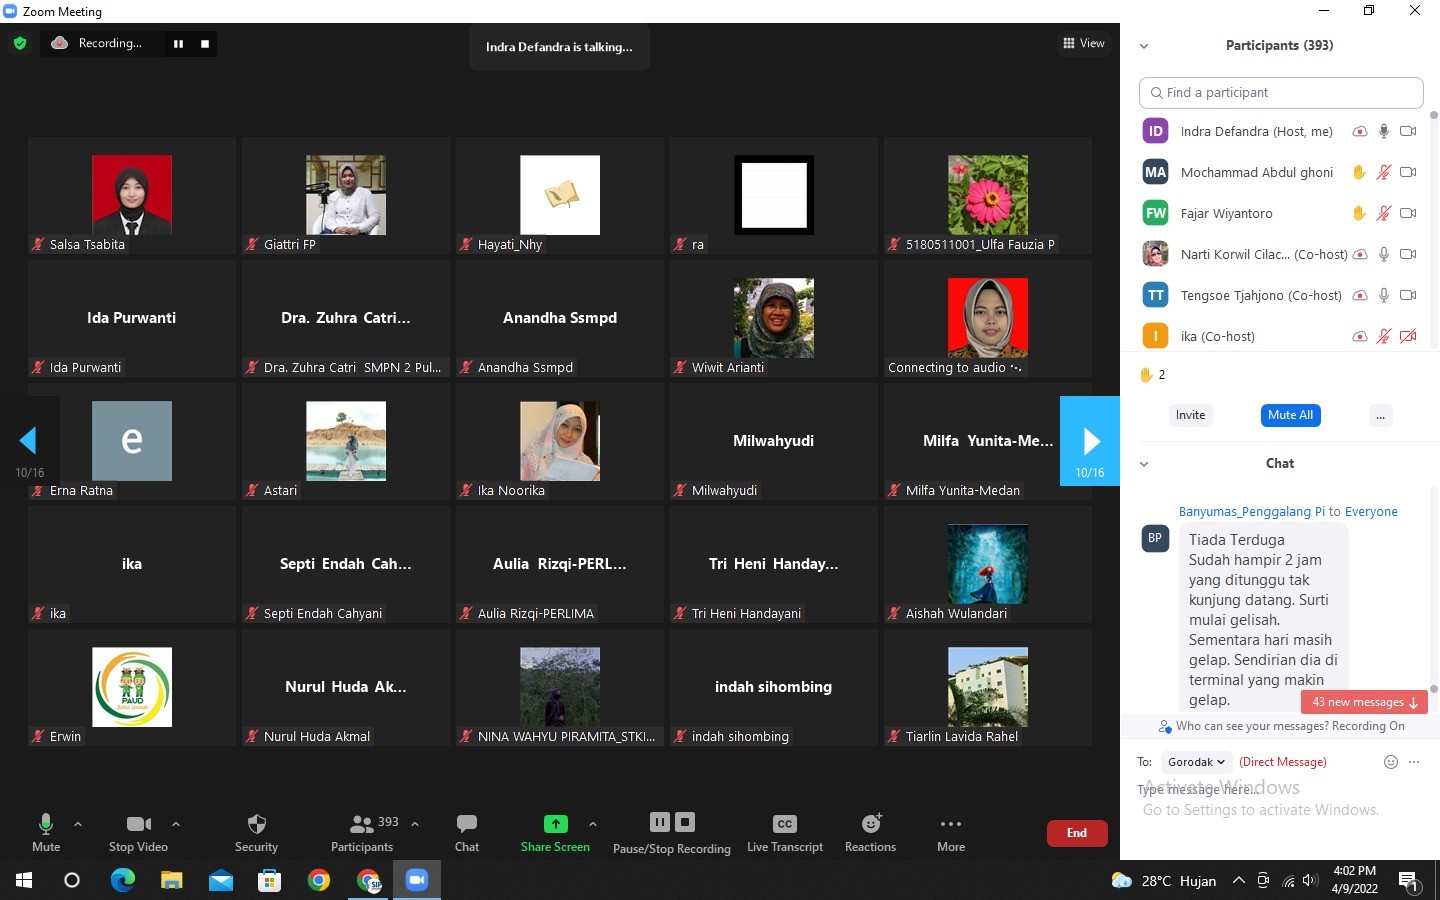Expand audio options arrow beside Mute

78,824
